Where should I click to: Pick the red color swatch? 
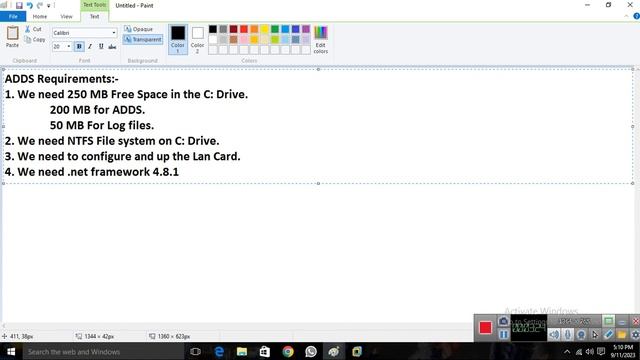click(244, 29)
